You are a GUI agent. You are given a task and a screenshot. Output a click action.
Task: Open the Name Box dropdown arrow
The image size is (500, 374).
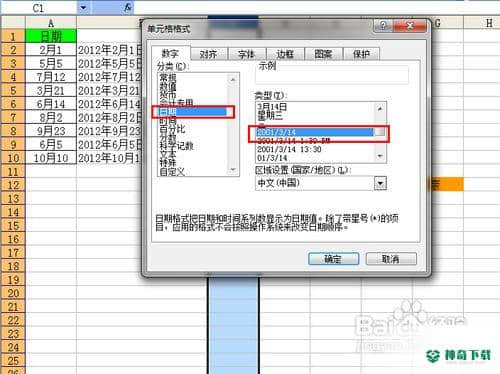[84, 8]
